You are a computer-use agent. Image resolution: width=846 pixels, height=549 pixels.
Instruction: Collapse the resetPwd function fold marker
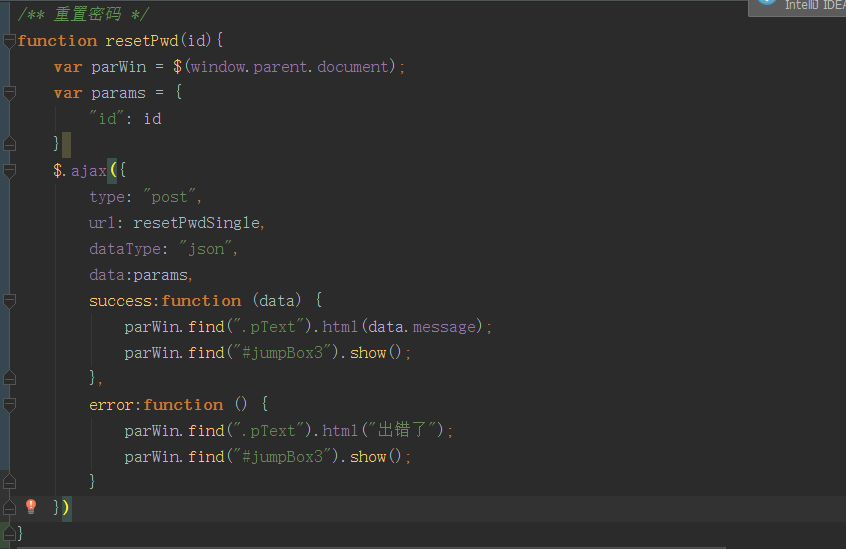pyautogui.click(x=9, y=41)
